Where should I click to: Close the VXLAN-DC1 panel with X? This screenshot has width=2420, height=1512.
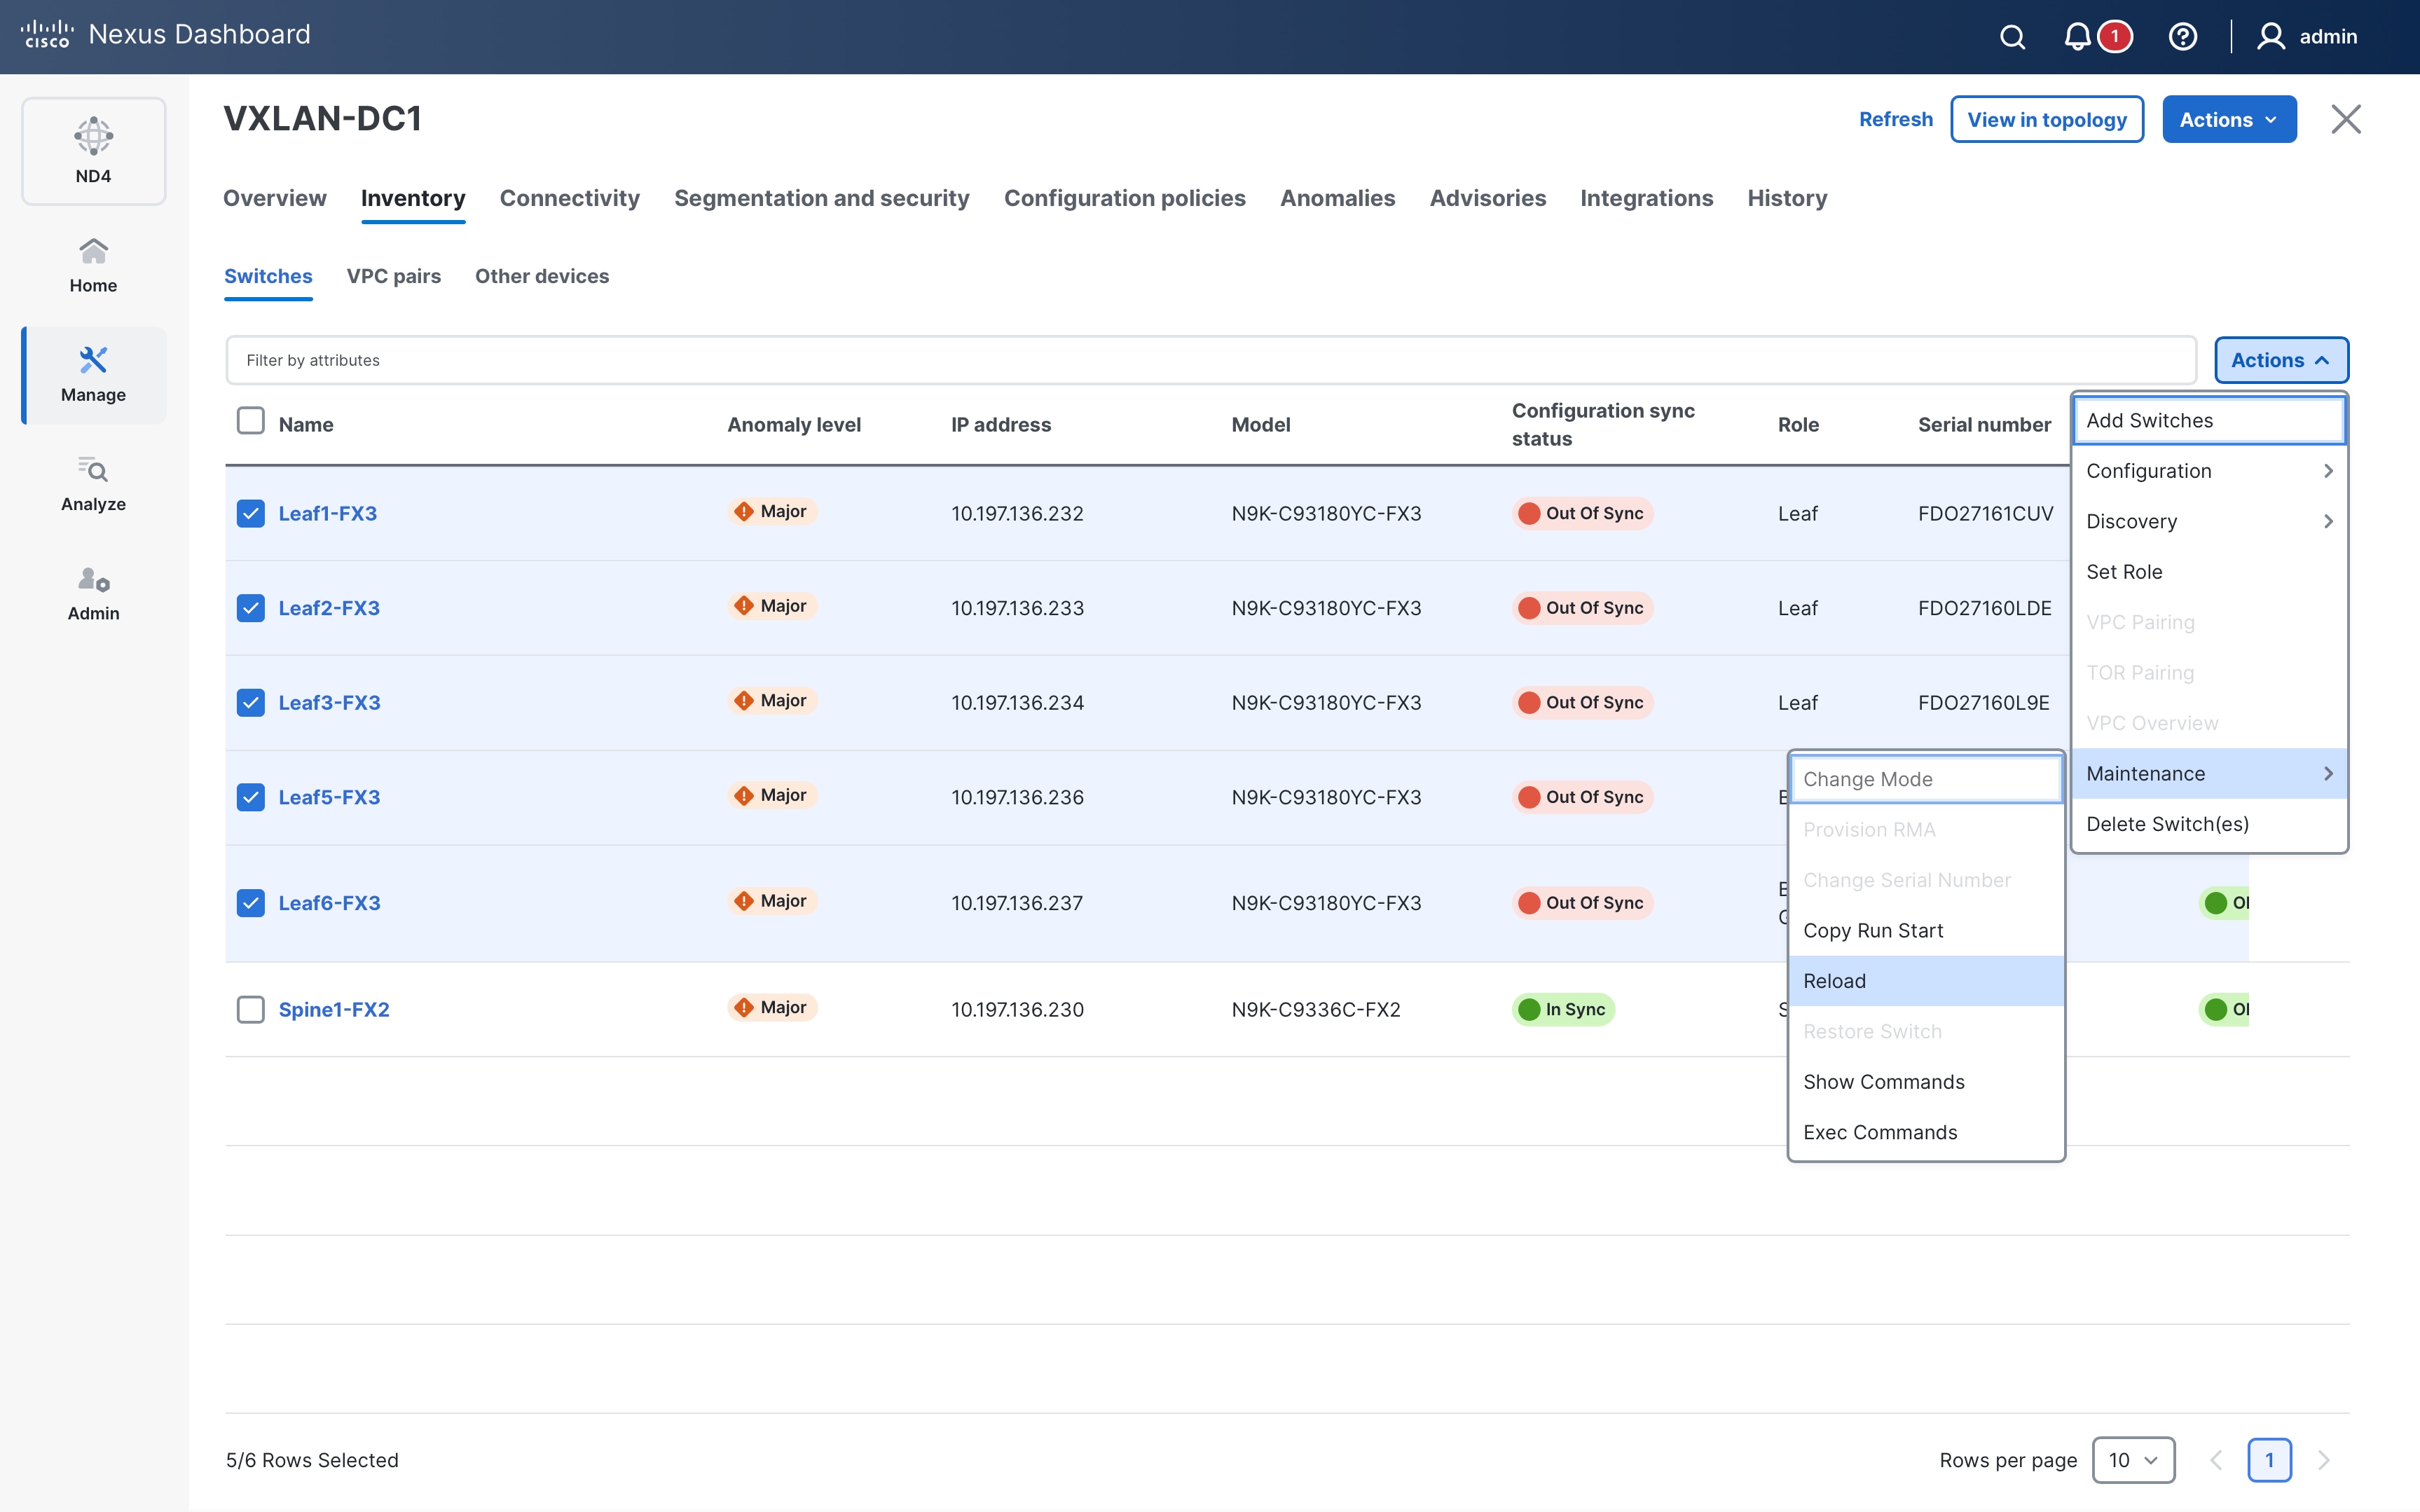(2346, 119)
